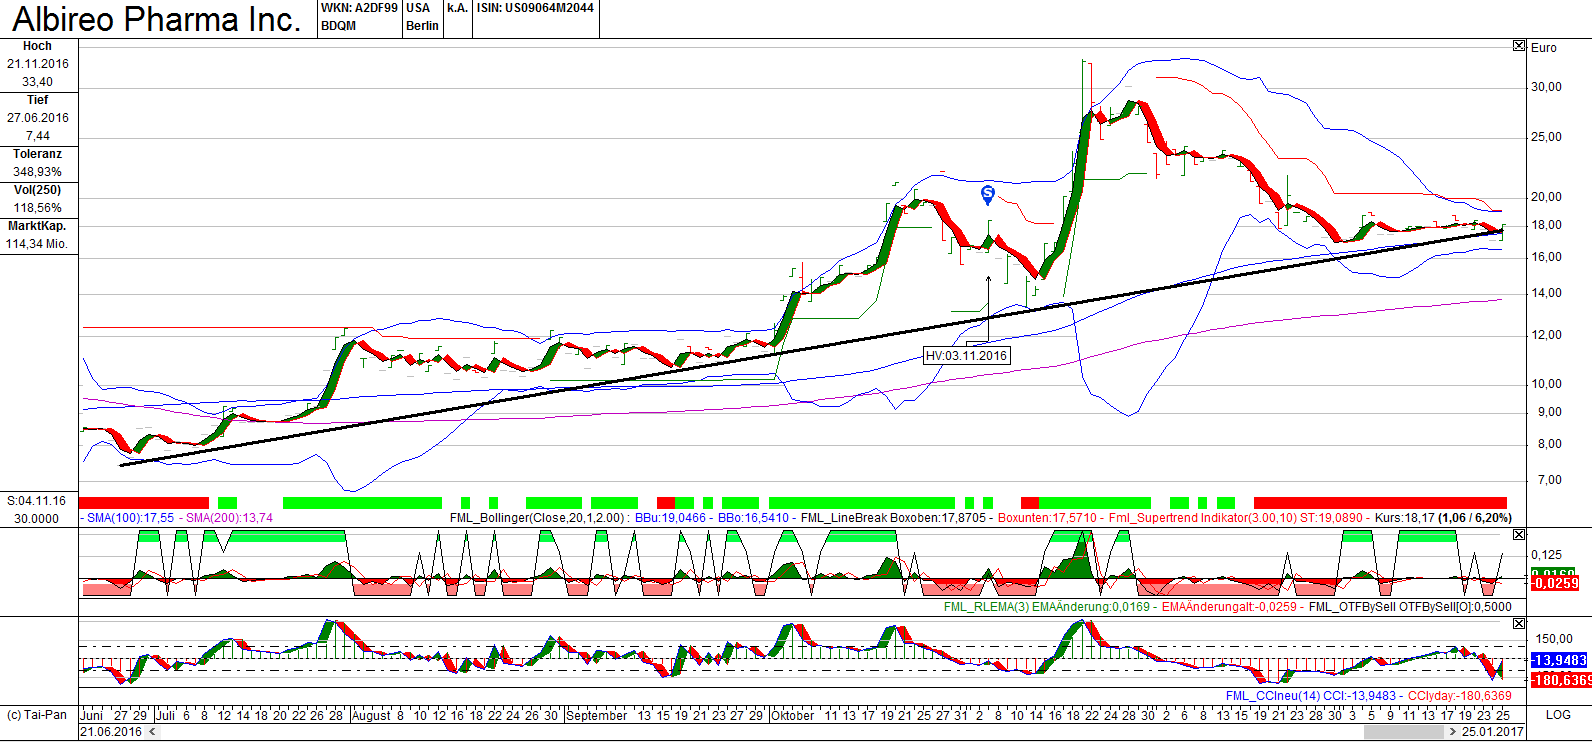
Task: Toggle the LOG scale label
Action: pyautogui.click(x=1558, y=715)
